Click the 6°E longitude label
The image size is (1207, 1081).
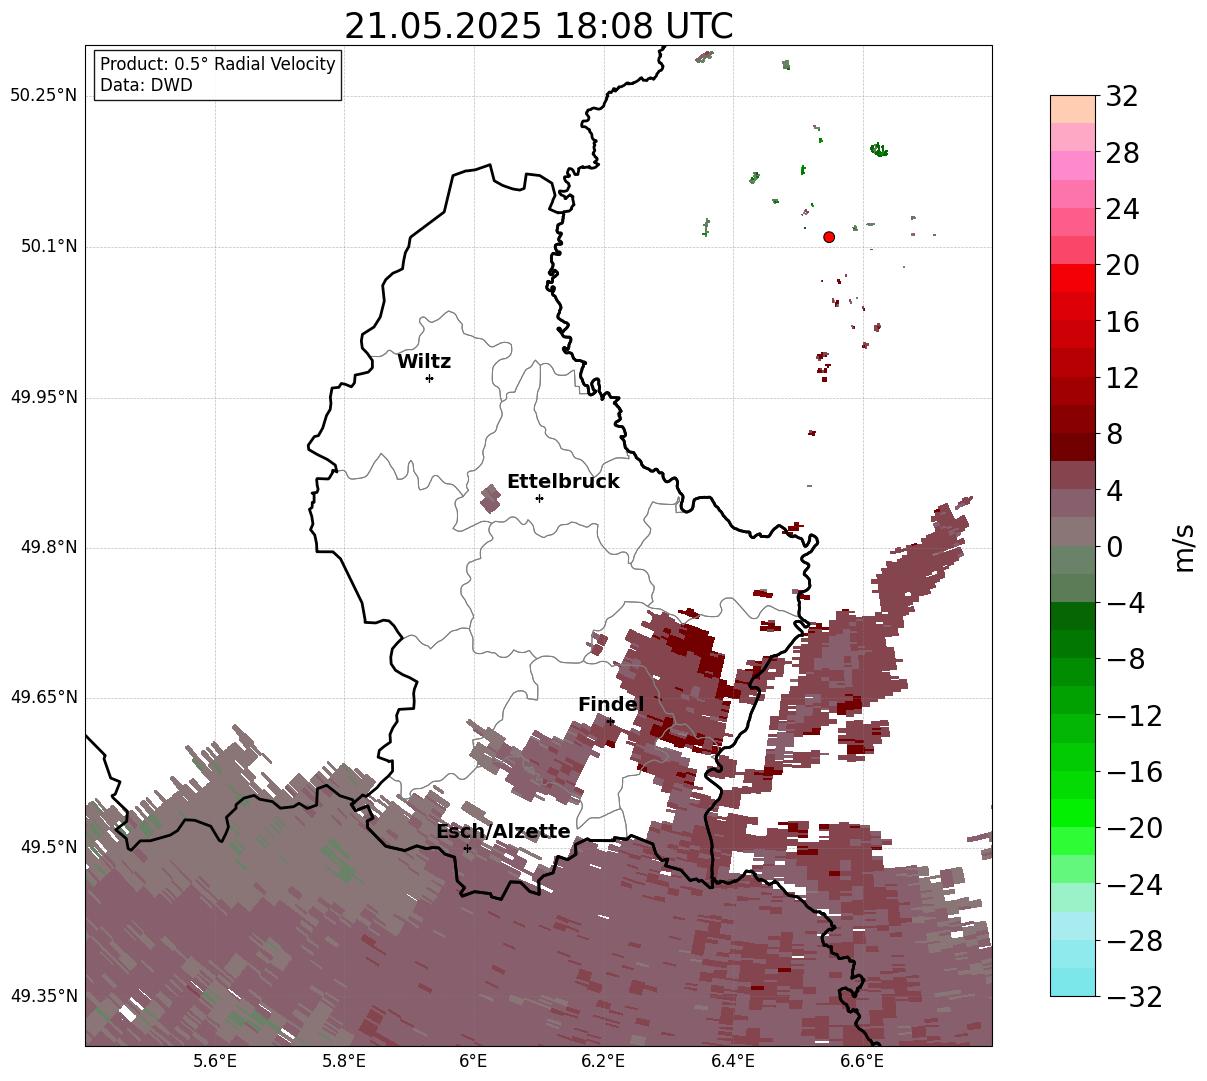[x=473, y=1060]
